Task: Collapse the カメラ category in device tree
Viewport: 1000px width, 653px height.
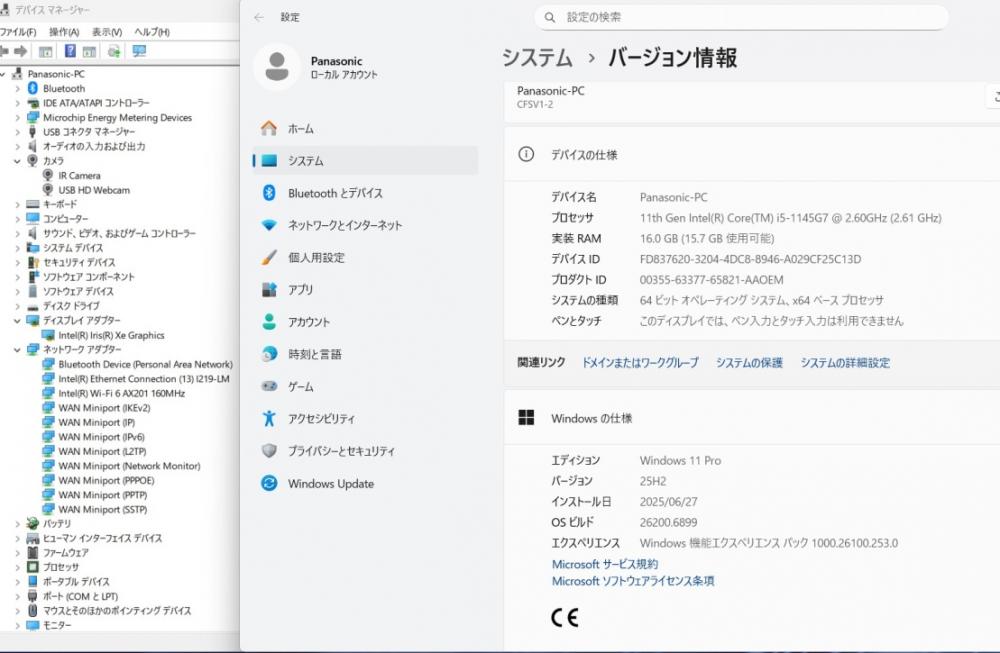Action: tap(17, 161)
